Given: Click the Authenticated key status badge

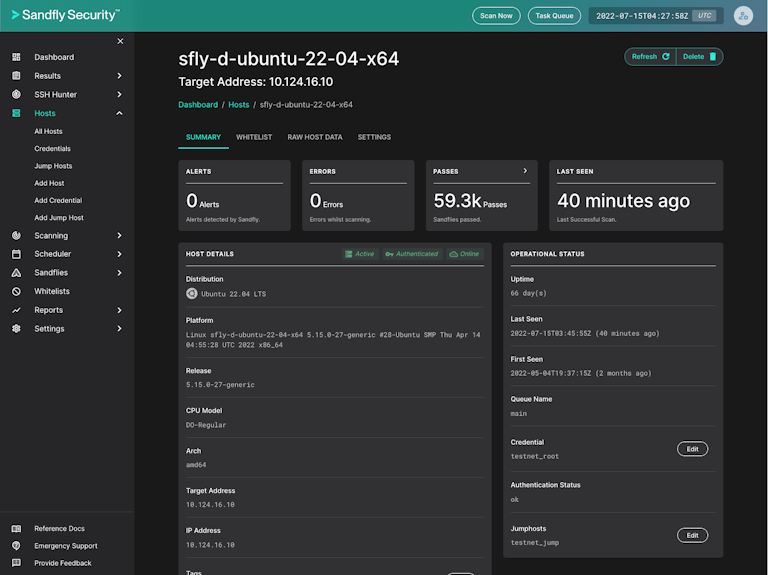Looking at the screenshot, I should click(412, 254).
